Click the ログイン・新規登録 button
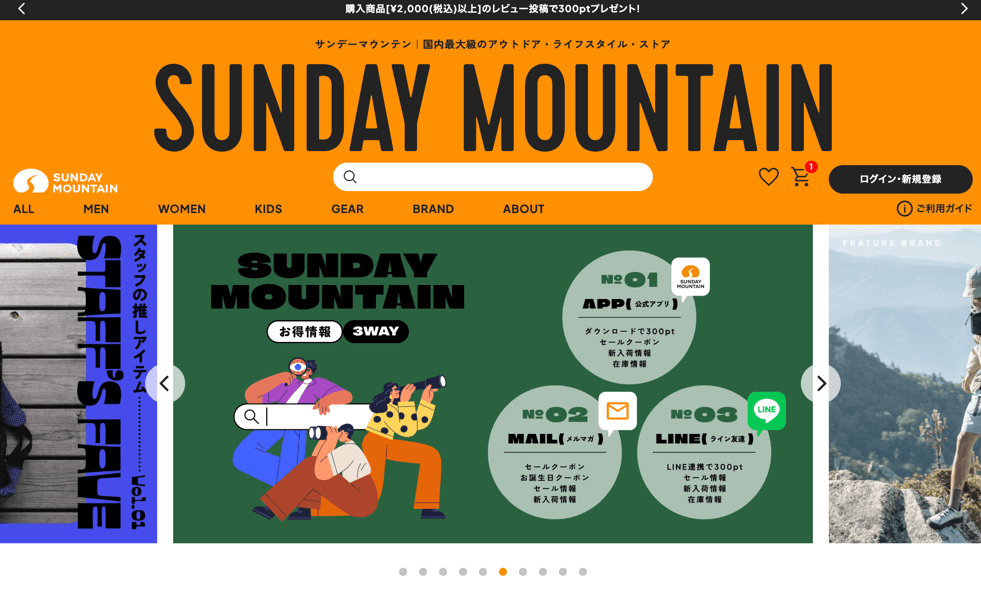This screenshot has width=981, height=599. 900,179
